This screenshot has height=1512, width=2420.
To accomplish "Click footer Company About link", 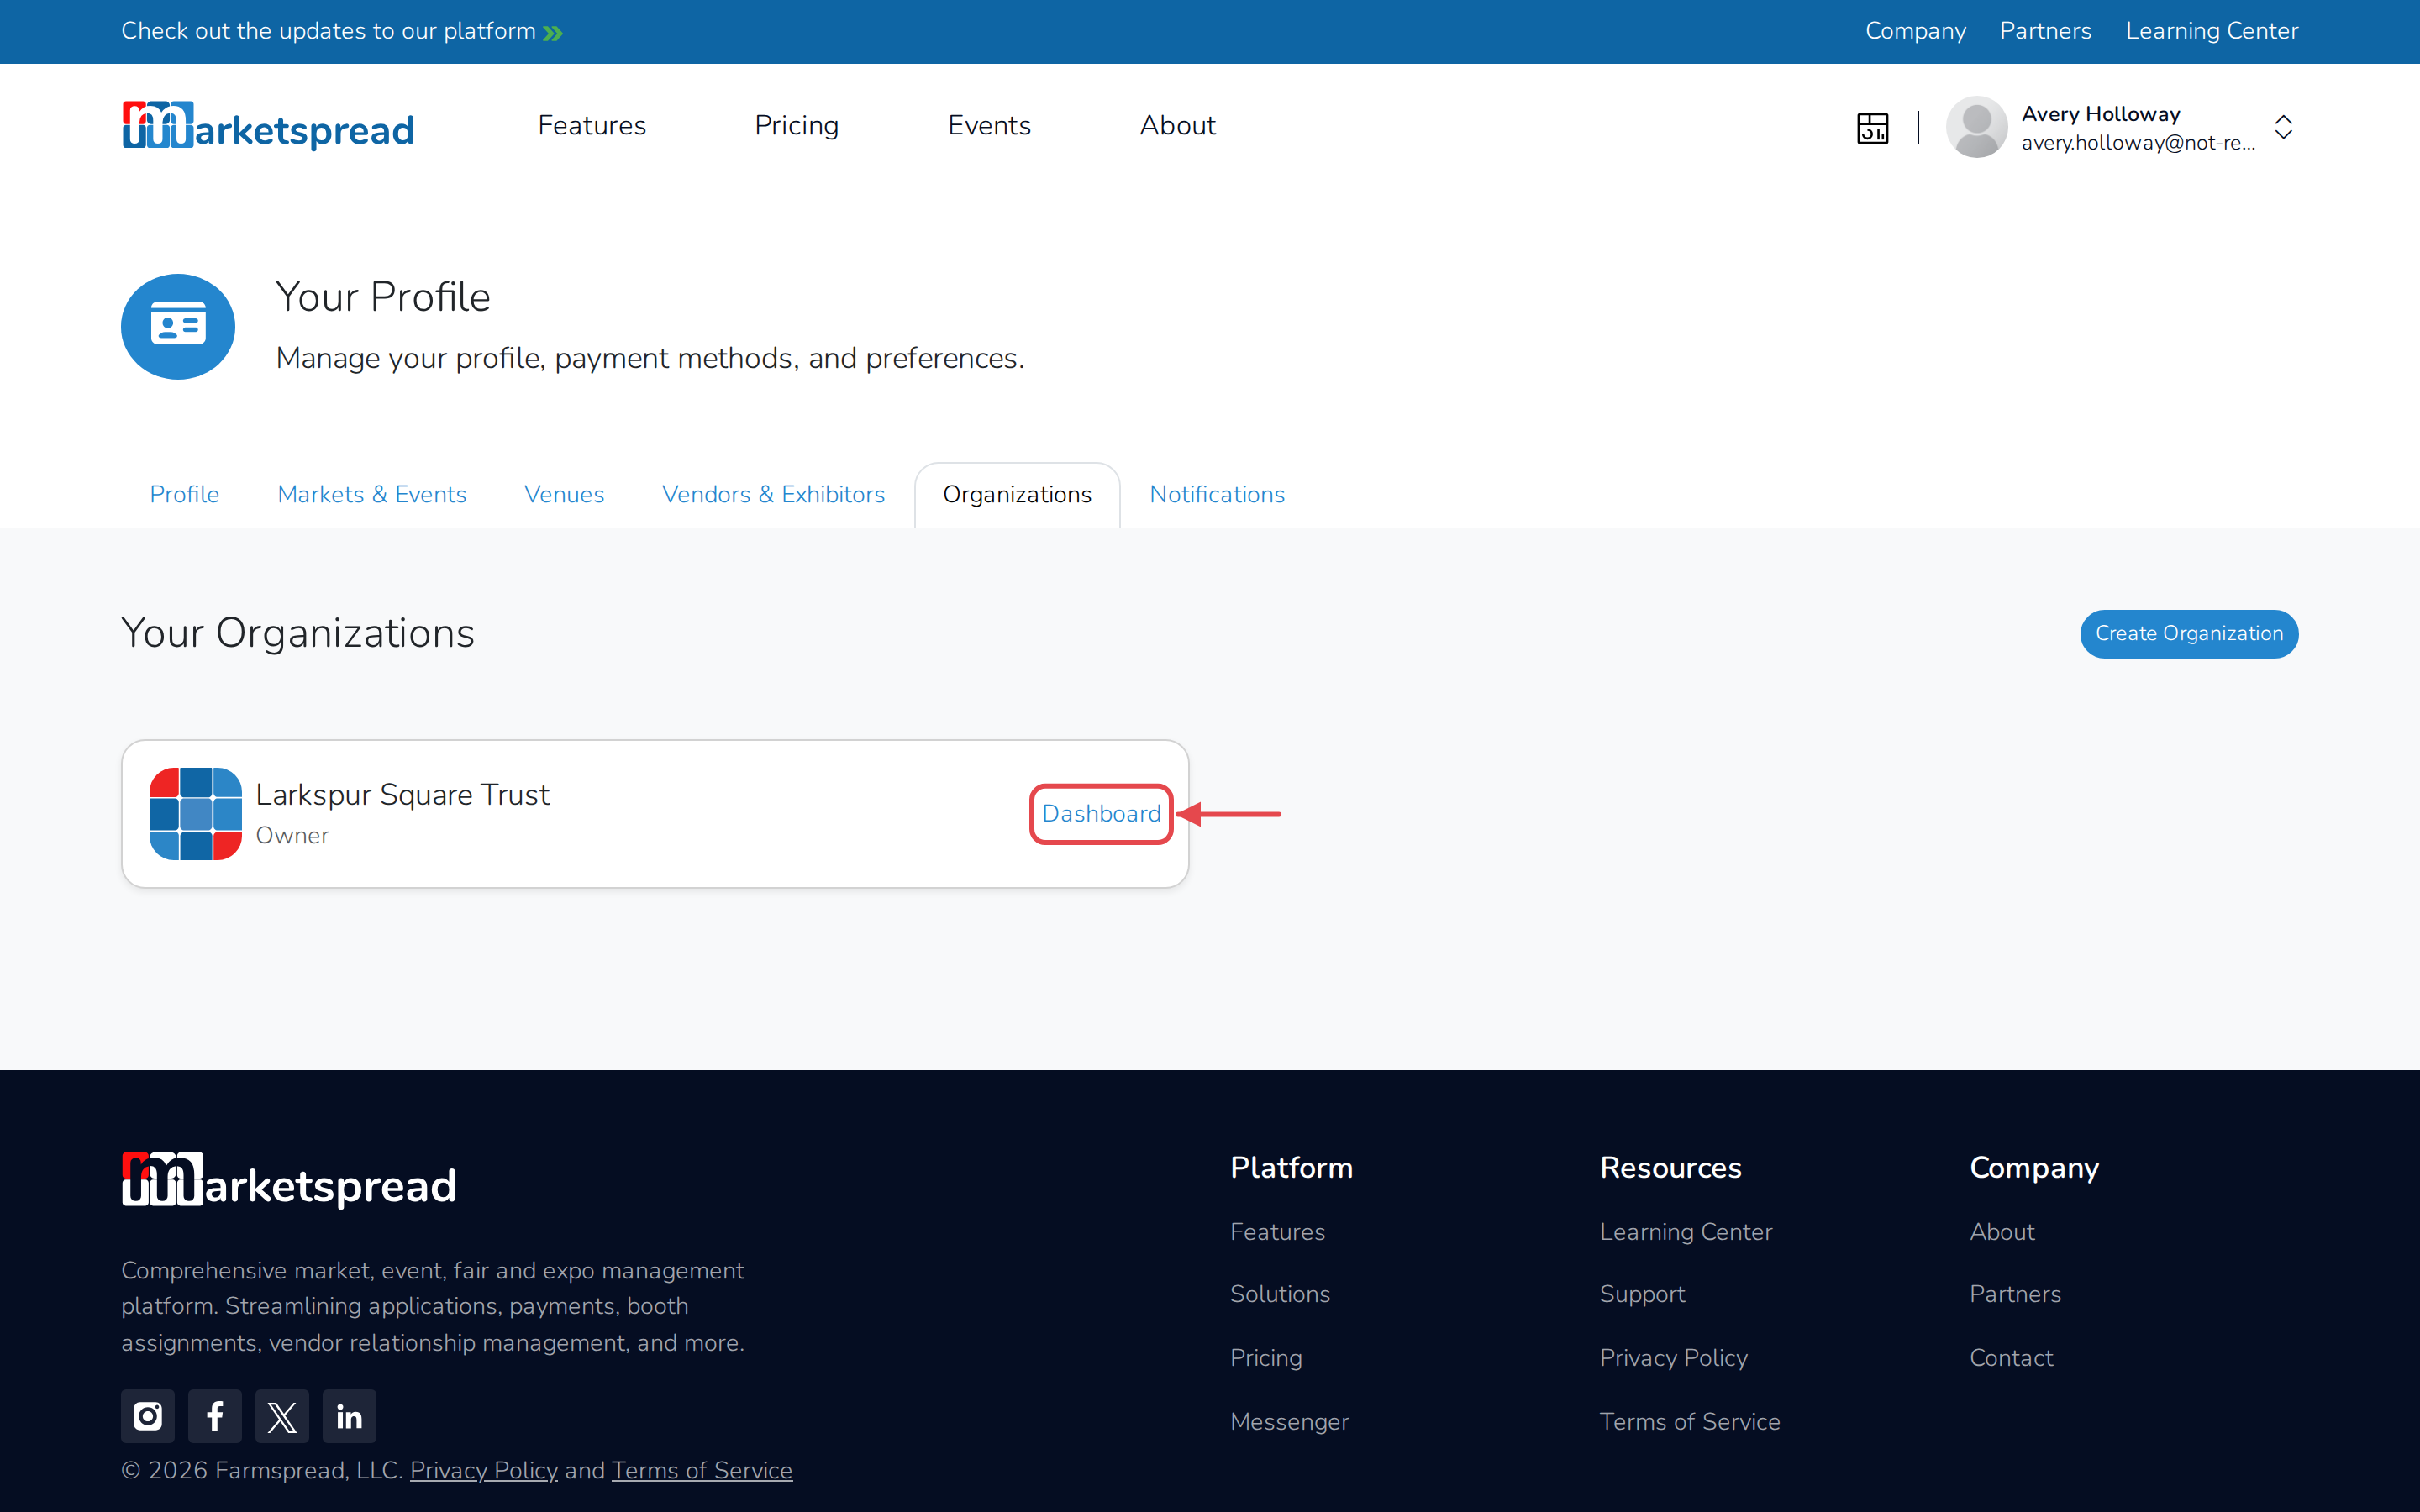I will (2002, 1232).
